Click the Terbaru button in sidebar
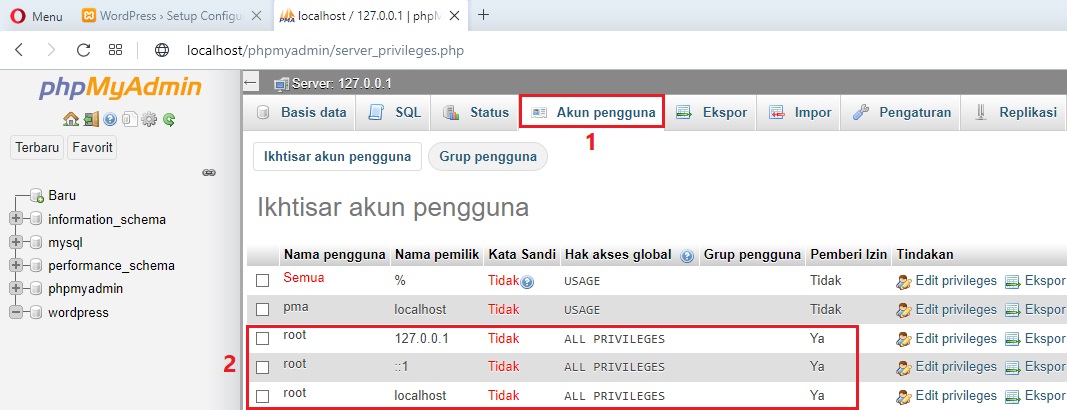The image size is (1067, 410). pos(37,148)
